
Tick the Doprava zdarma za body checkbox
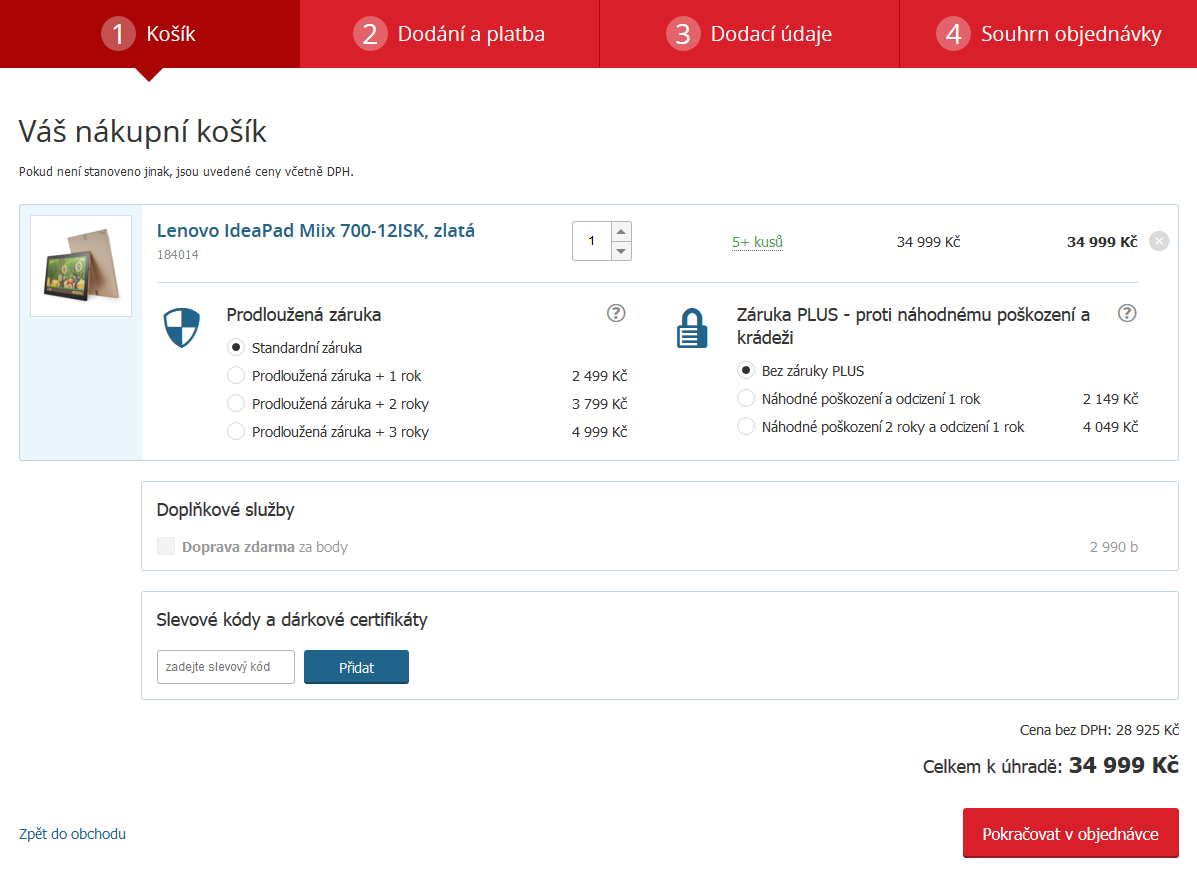point(166,546)
